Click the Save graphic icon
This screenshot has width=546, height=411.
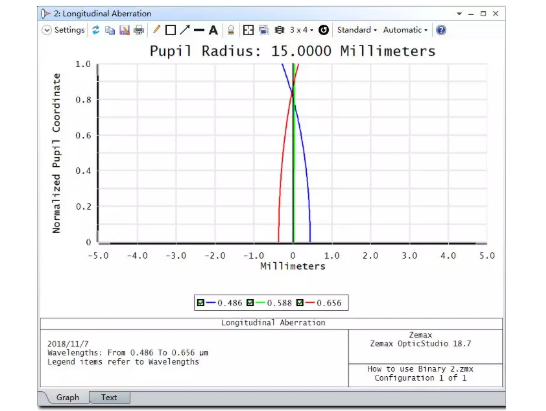coord(124,30)
